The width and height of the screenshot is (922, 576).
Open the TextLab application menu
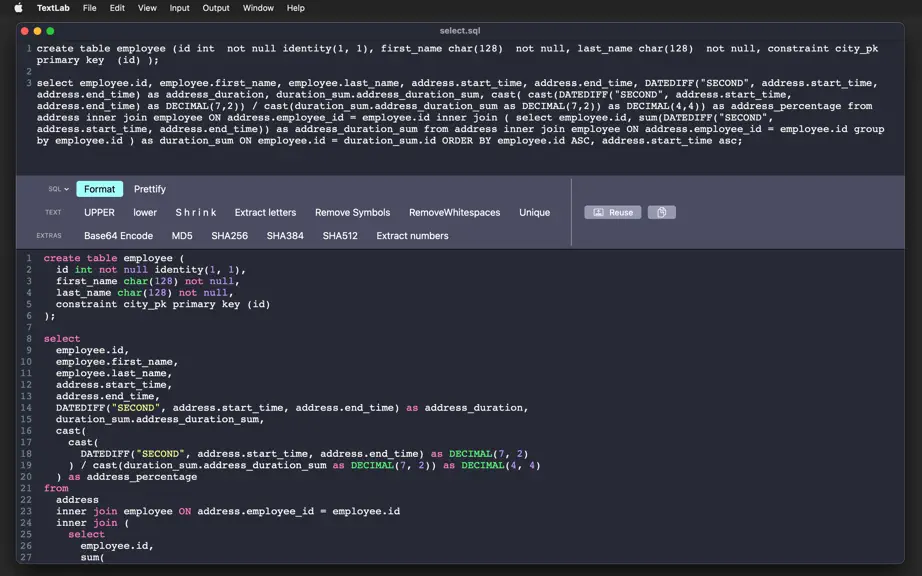pyautogui.click(x=53, y=8)
